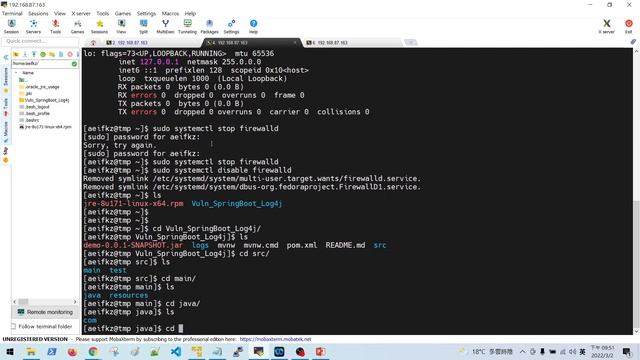
Task: Click the View toolbar icon
Action: [x=121, y=27]
